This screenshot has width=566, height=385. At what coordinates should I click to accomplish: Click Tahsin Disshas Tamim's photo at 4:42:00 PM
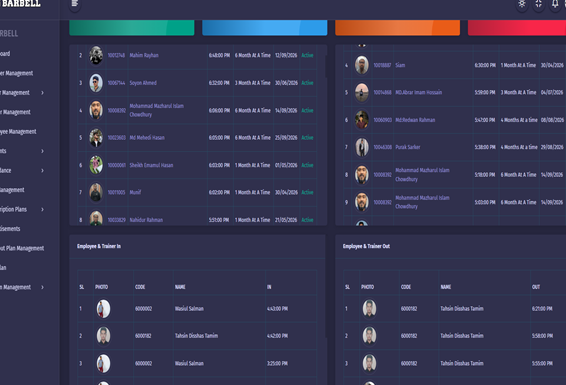coord(103,336)
